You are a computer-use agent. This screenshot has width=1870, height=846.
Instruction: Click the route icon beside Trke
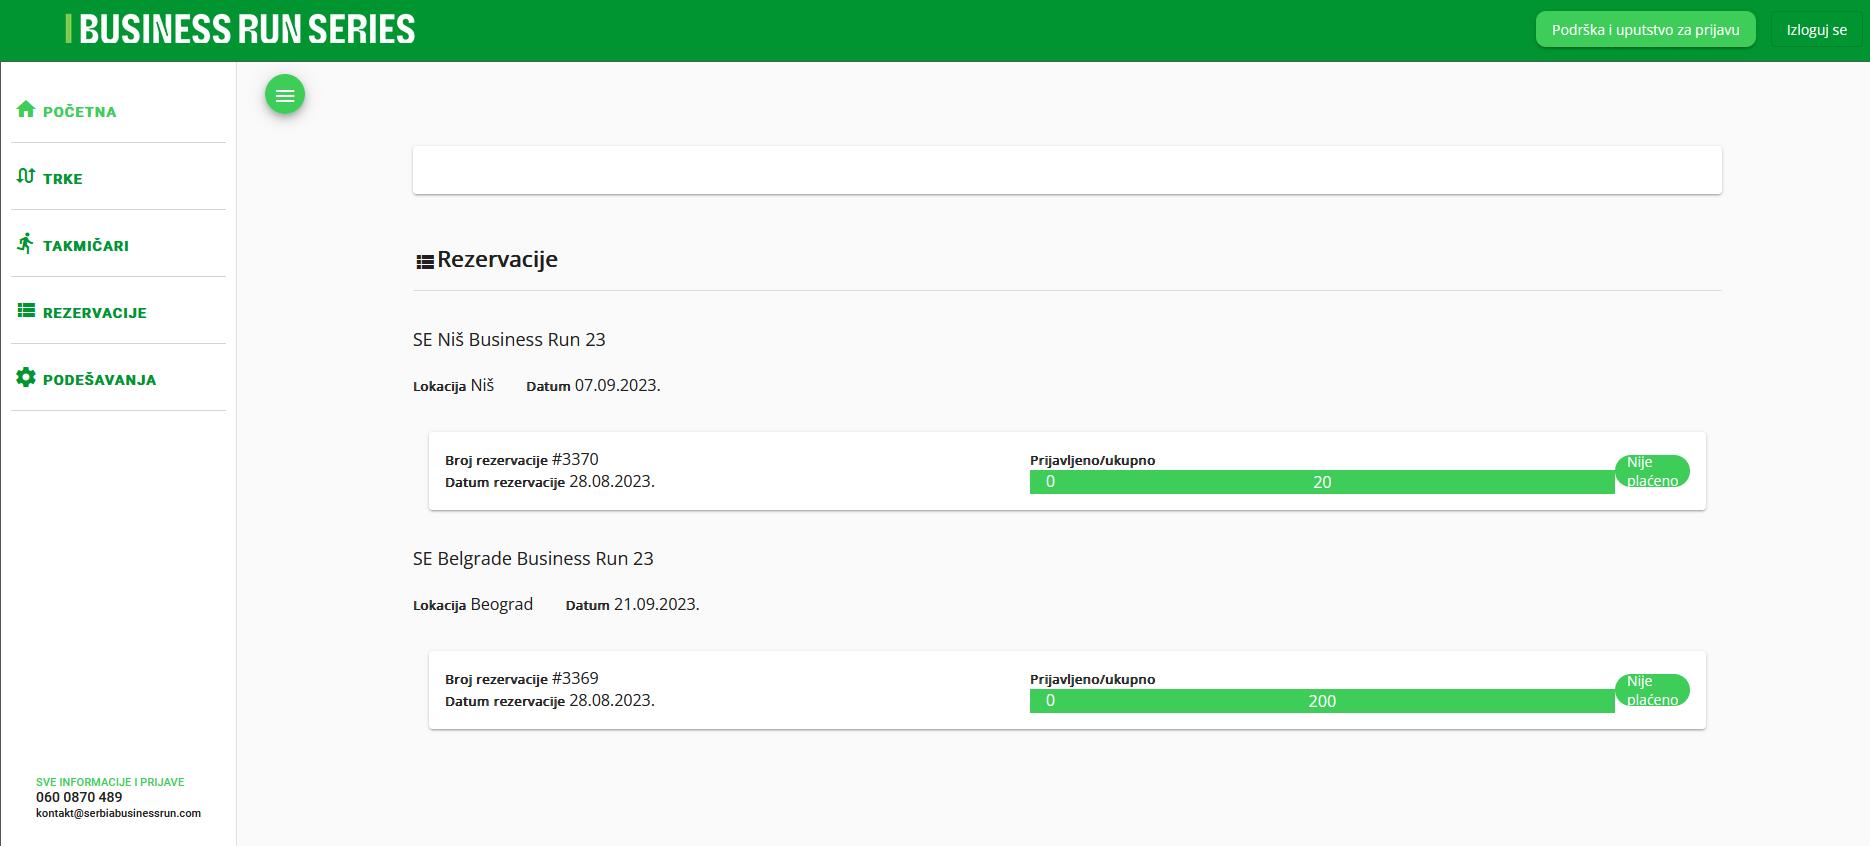(26, 176)
